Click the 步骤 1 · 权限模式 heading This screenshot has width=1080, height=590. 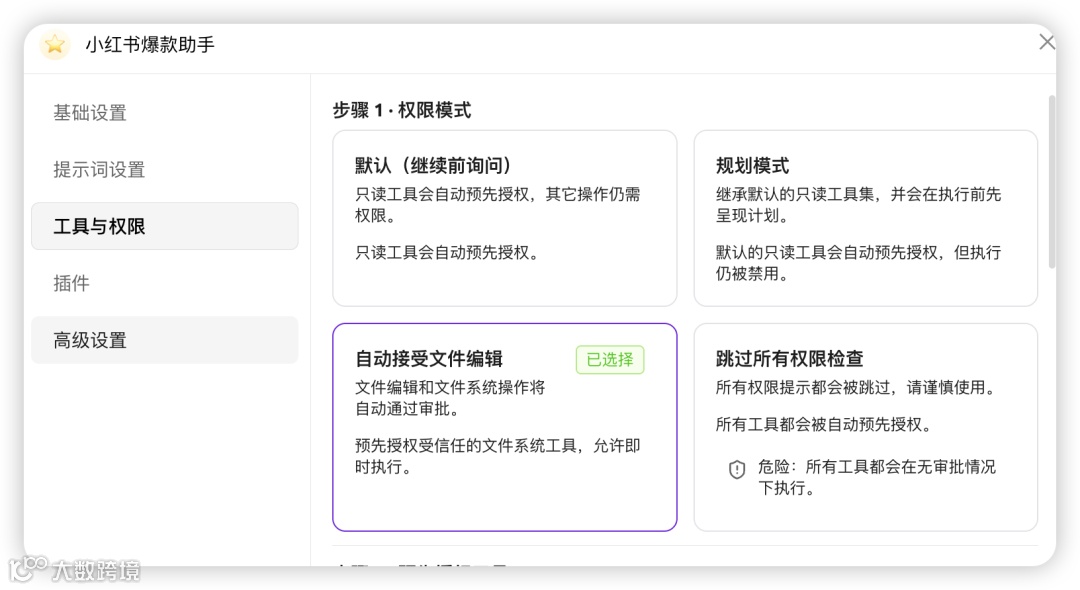click(403, 110)
